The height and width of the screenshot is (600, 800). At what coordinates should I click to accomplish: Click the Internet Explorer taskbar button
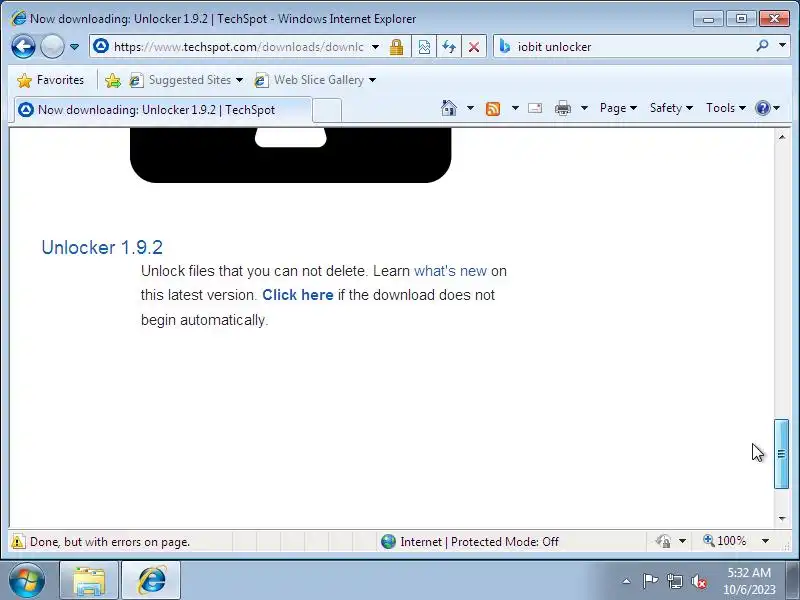tap(151, 581)
